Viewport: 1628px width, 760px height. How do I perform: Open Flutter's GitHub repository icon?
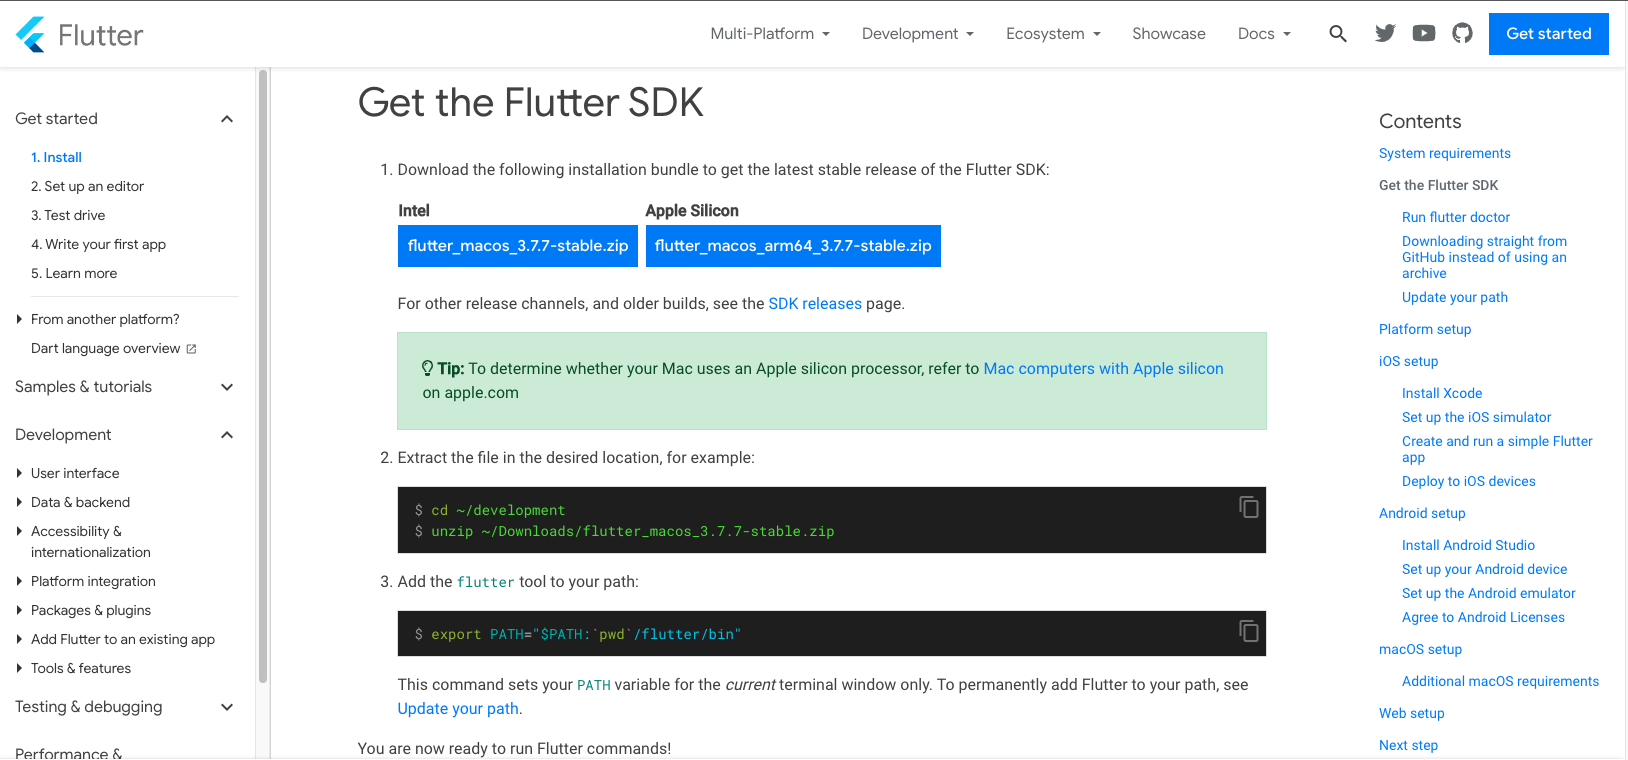click(x=1462, y=34)
